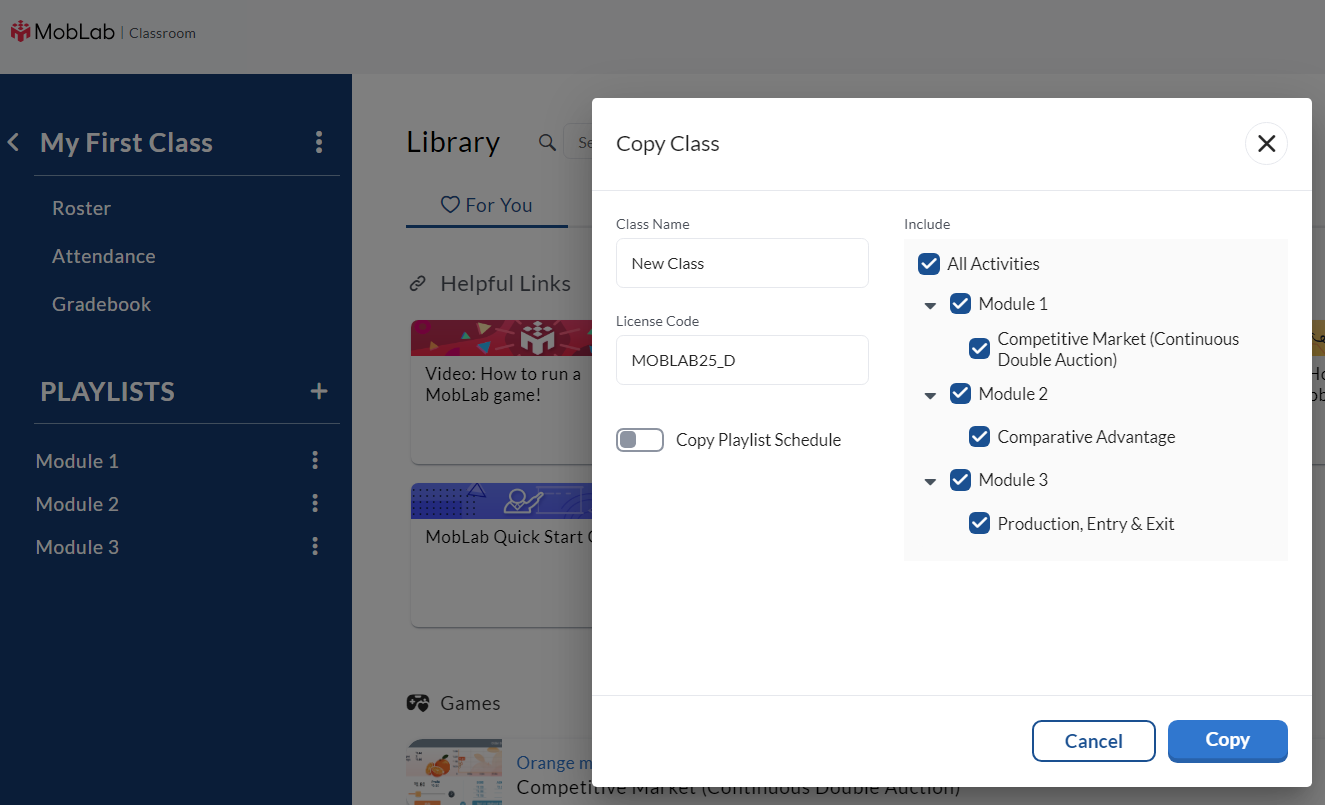This screenshot has width=1325, height=805.
Task: Select the Module 1 playlist in sidebar
Action: 77,461
